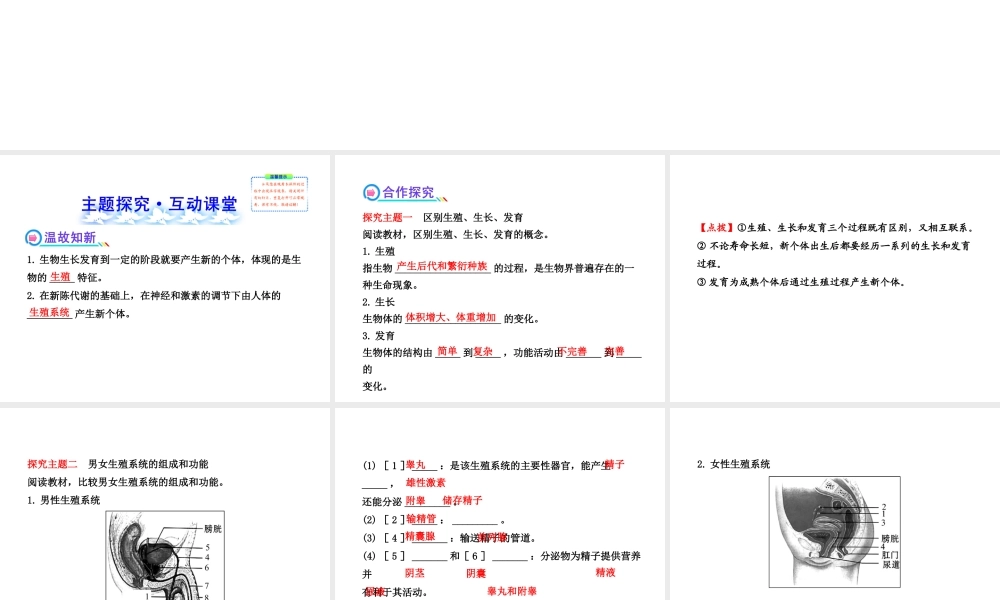
Task: Click the red label 探究主题一
Action: pyautogui.click(x=388, y=217)
